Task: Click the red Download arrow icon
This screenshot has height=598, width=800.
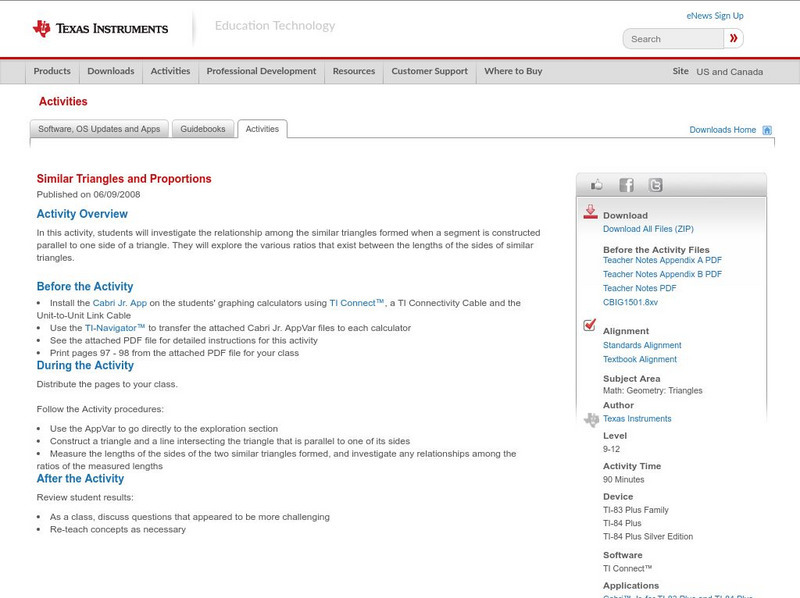Action: point(590,212)
